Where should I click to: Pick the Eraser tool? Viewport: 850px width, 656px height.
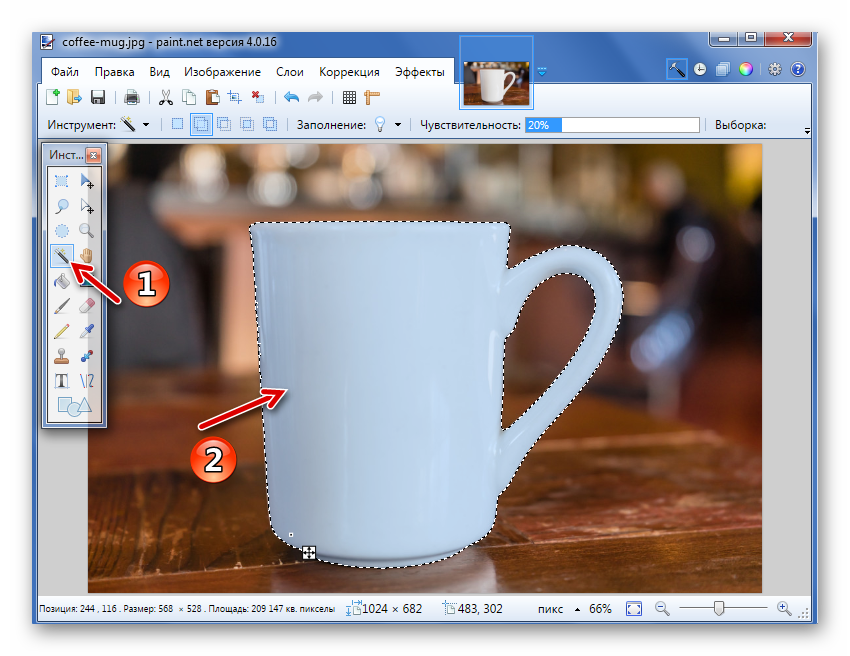click(87, 305)
